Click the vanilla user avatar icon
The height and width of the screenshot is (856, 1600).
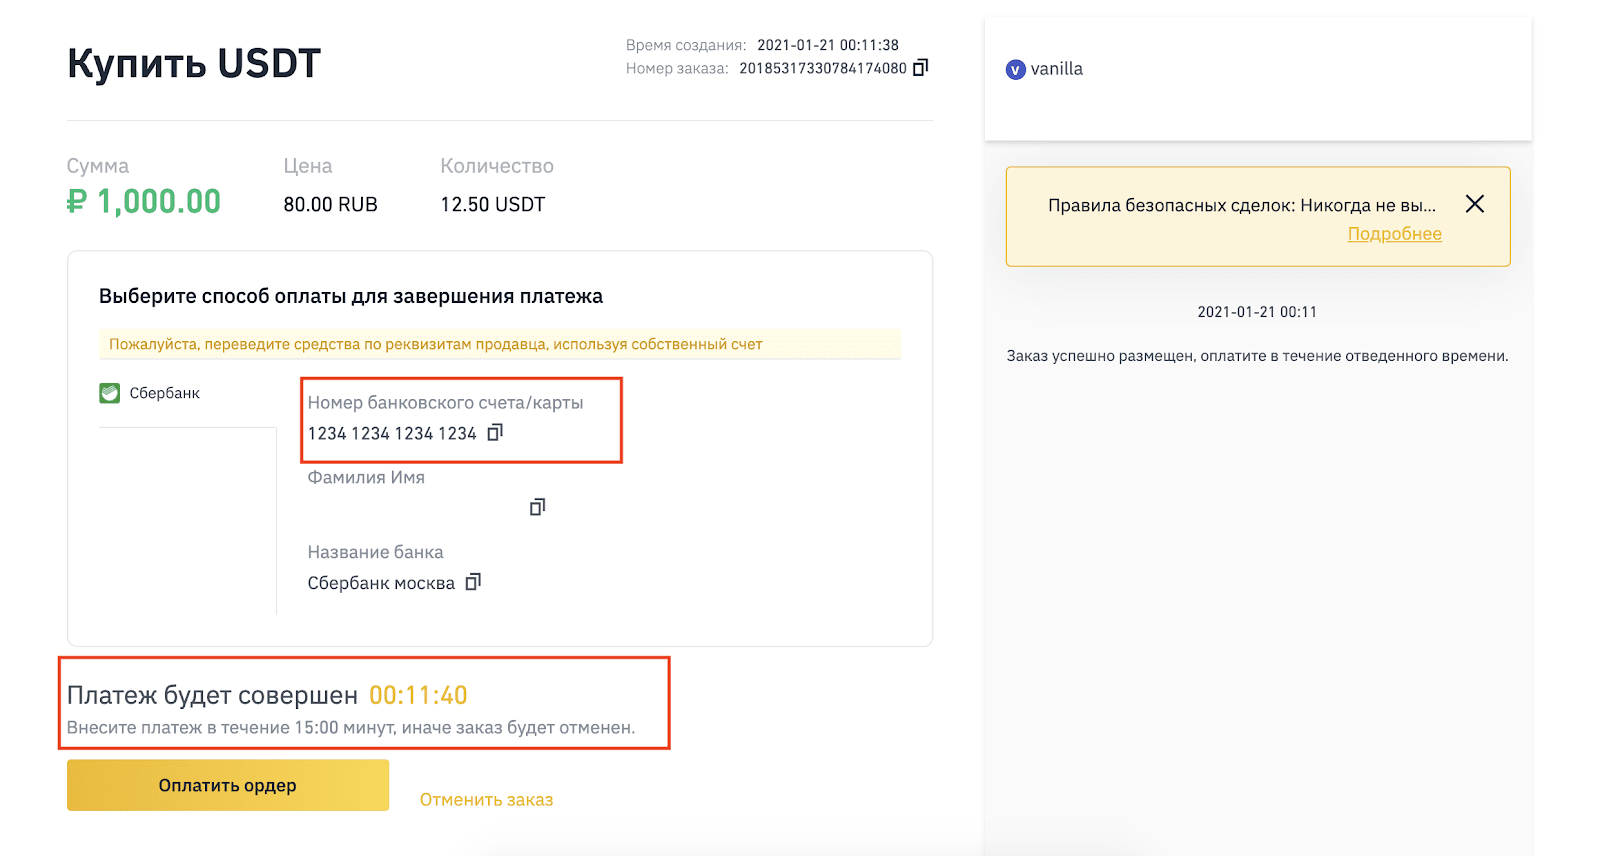(1016, 69)
